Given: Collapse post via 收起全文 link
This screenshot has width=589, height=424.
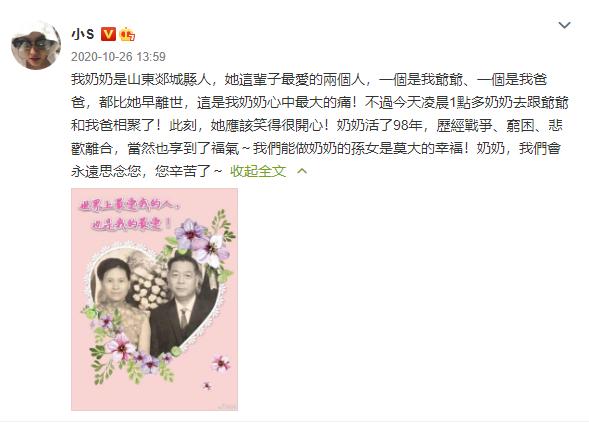Looking at the screenshot, I should coord(258,171).
